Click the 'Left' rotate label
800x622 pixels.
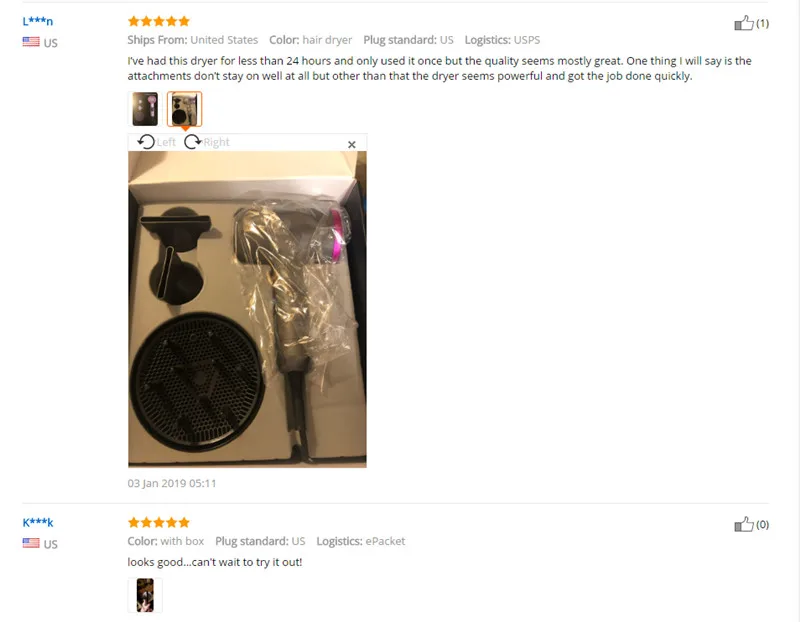(166, 142)
